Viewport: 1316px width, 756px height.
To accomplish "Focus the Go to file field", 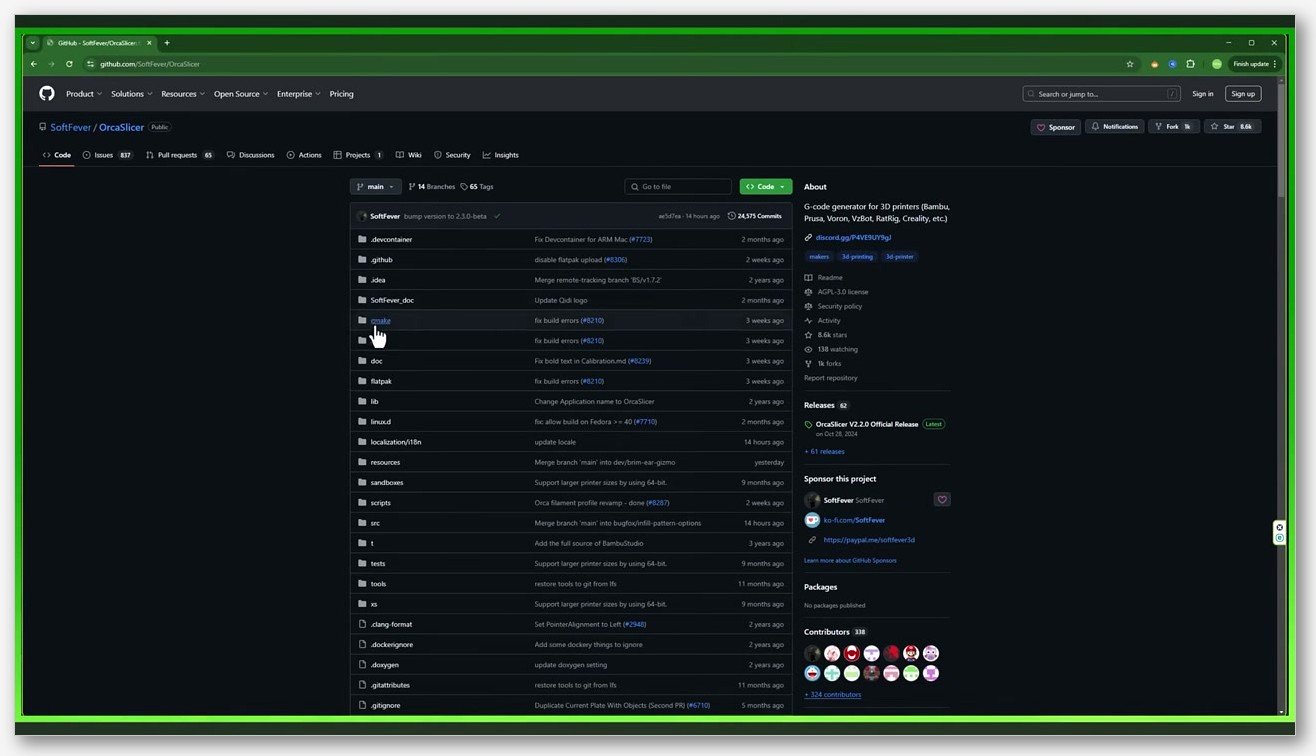I will pyautogui.click(x=678, y=187).
